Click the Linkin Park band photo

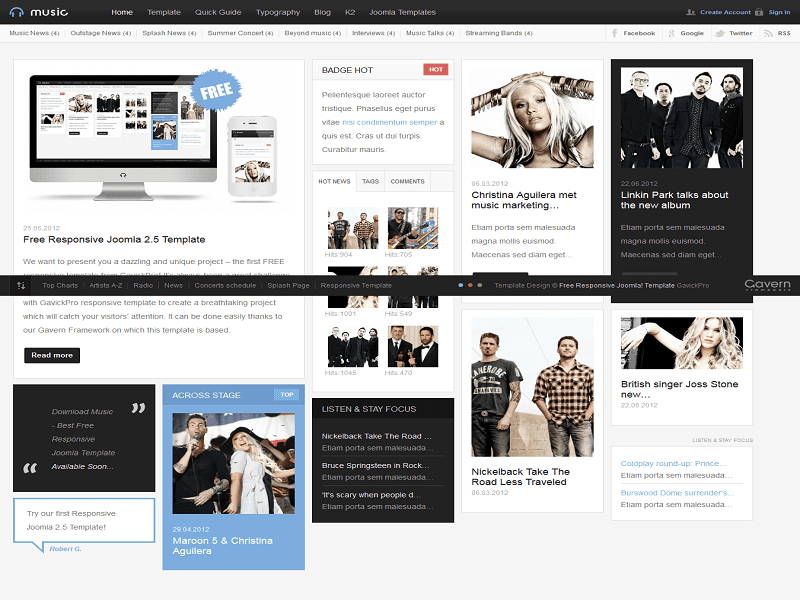[682, 118]
